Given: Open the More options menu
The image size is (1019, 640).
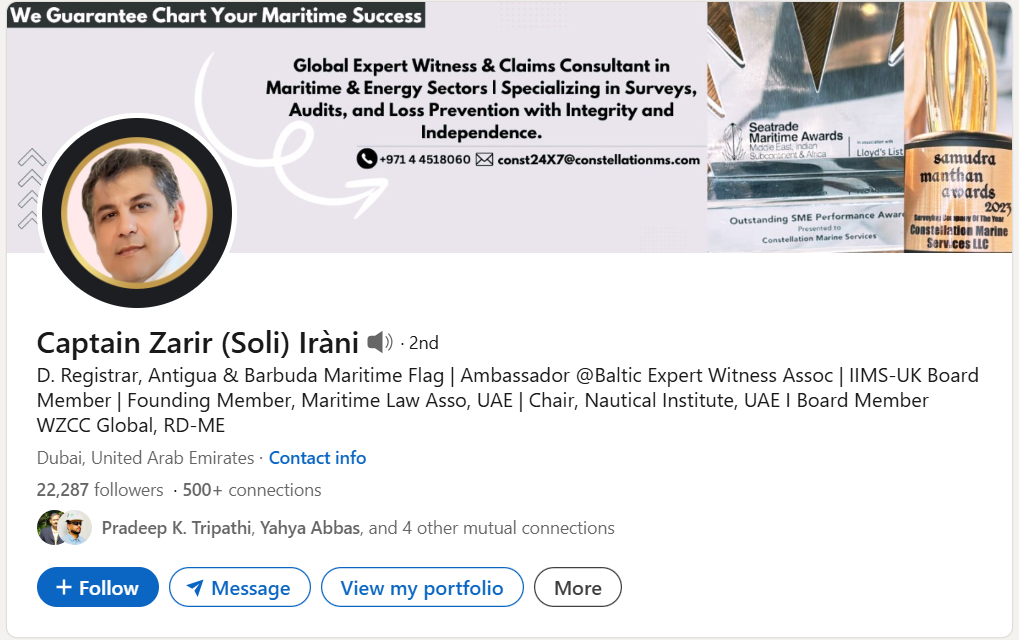Looking at the screenshot, I should 577,587.
